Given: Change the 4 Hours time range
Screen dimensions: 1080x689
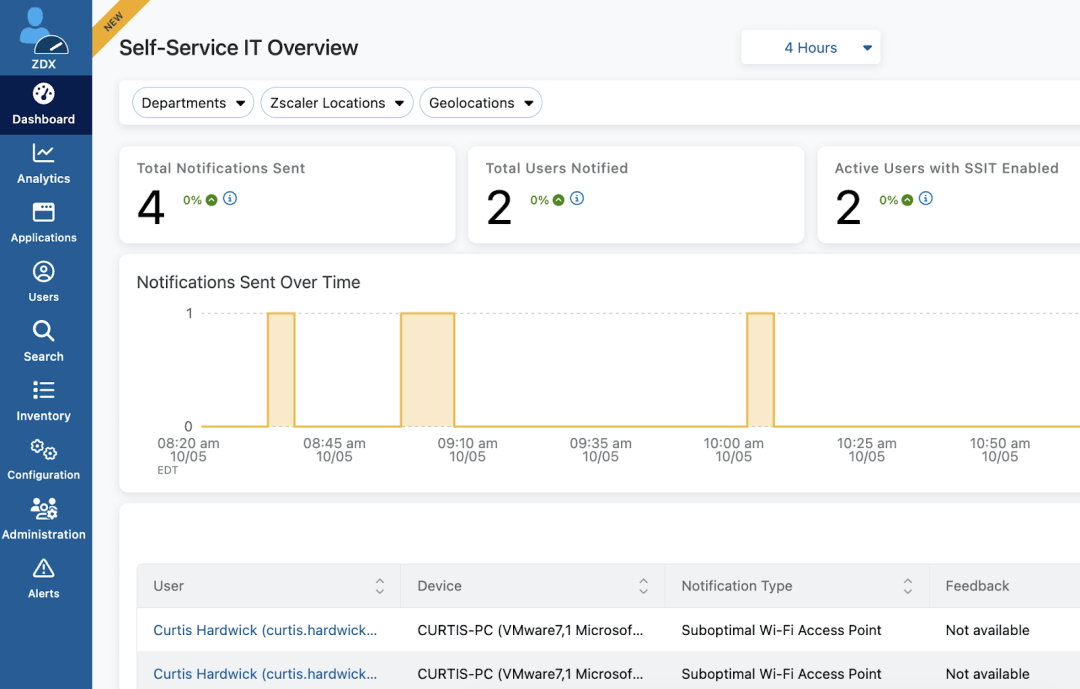Looking at the screenshot, I should tap(811, 48).
